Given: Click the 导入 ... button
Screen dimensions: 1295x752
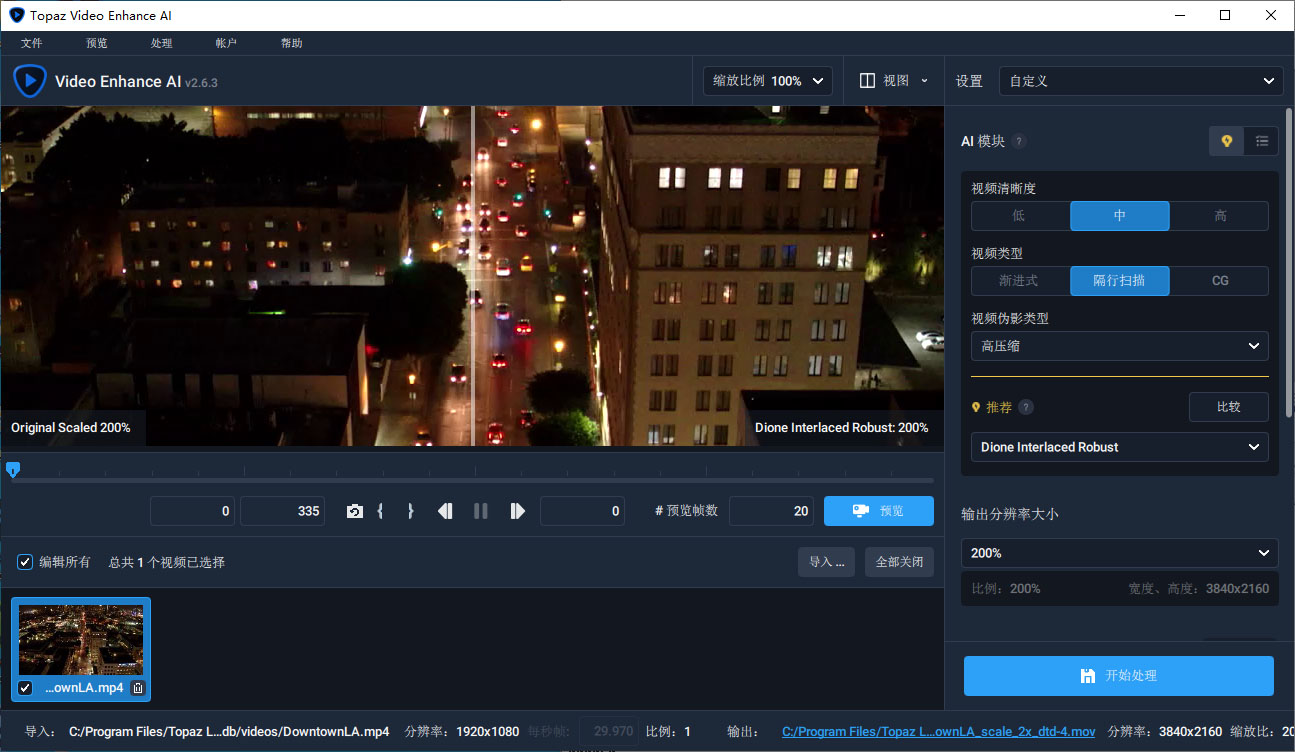Looking at the screenshot, I should (x=827, y=562).
